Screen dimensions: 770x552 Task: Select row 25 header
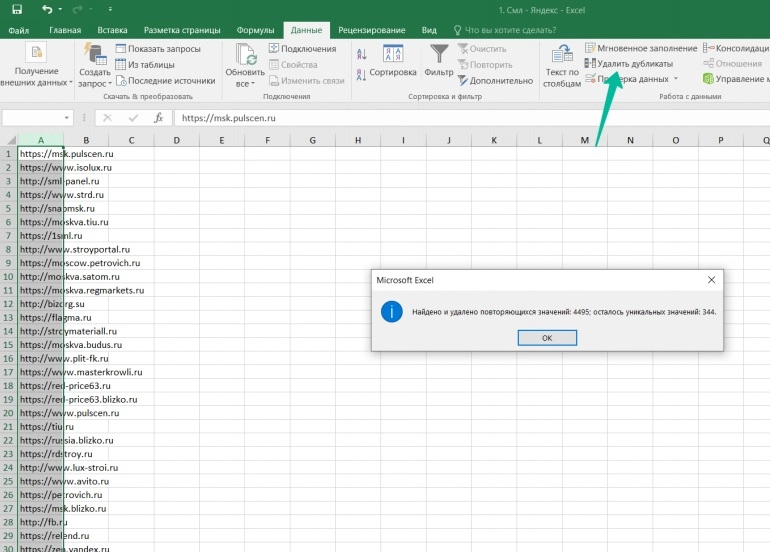pos(8,481)
